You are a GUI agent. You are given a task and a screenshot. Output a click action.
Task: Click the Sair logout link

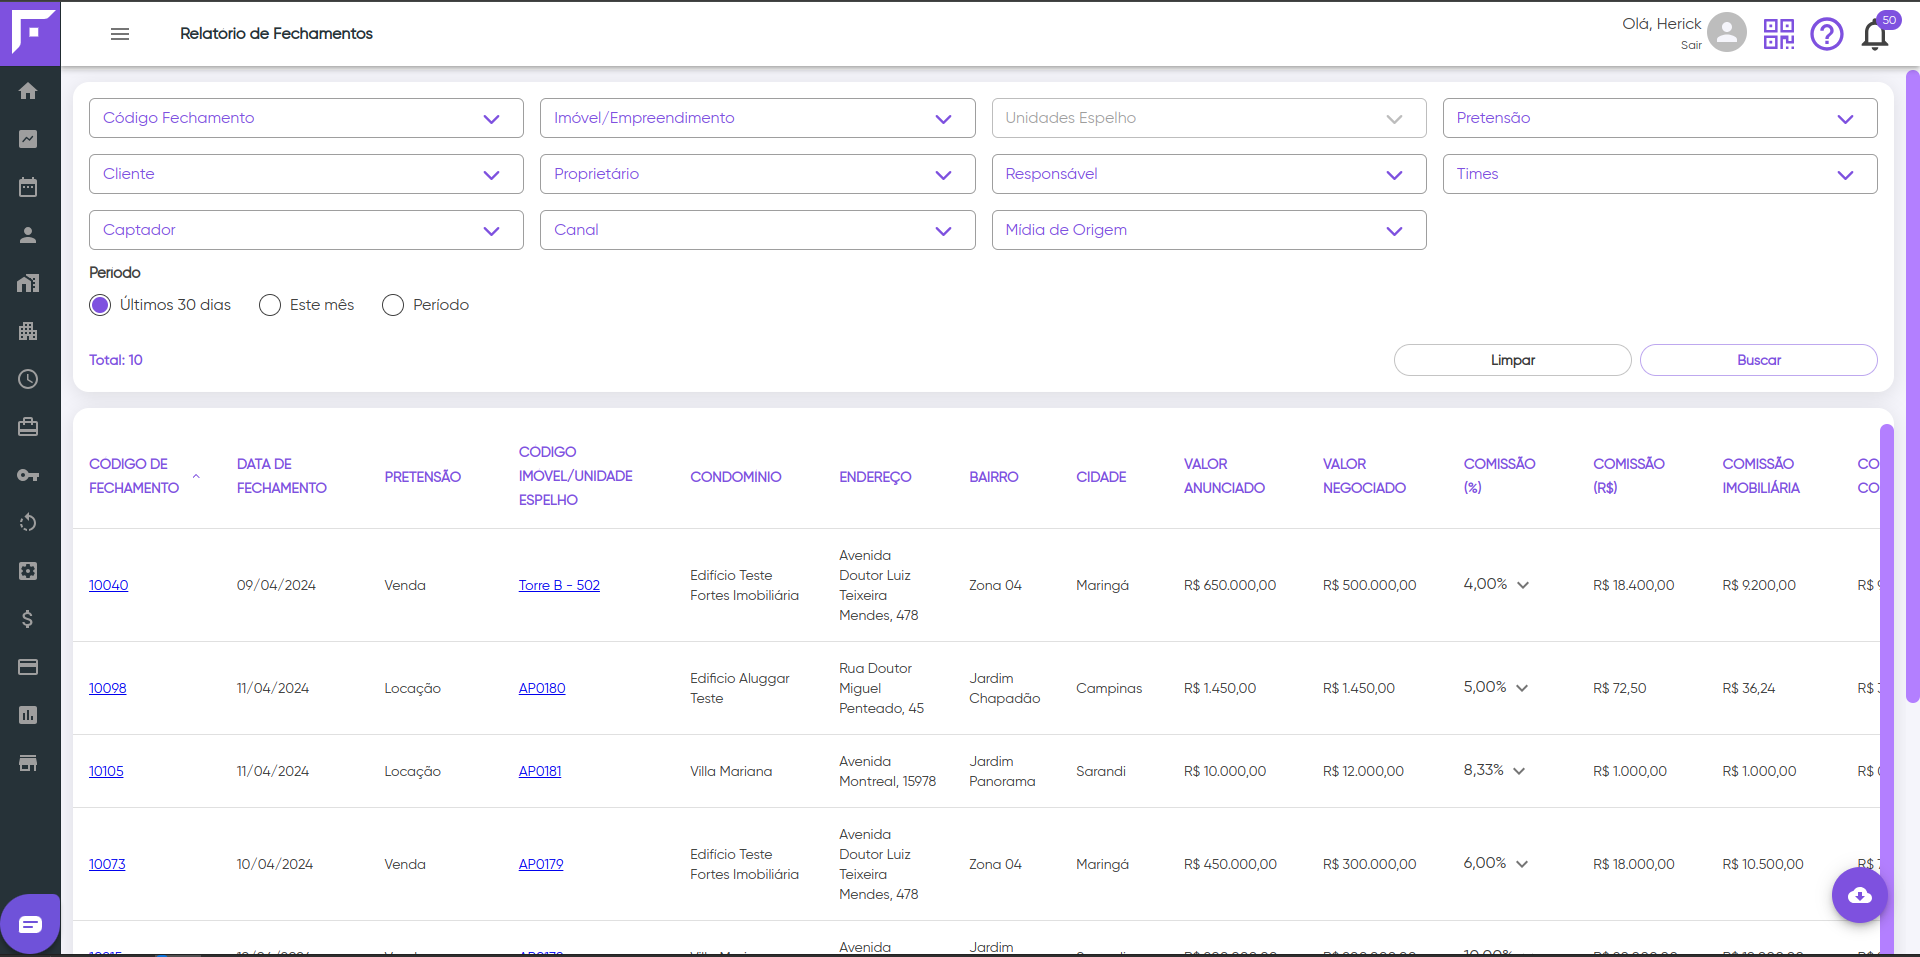[1691, 45]
